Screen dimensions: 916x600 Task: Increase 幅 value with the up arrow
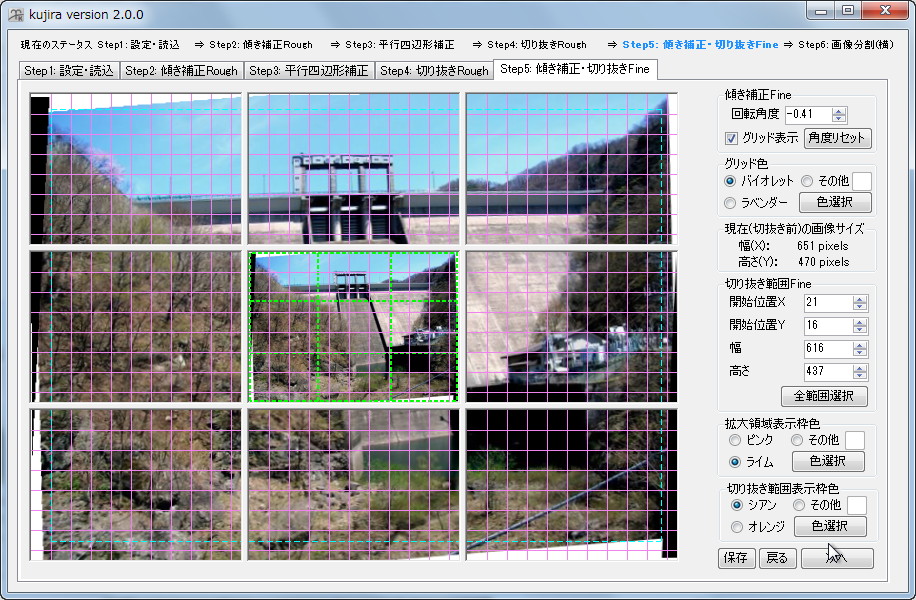[x=859, y=345]
